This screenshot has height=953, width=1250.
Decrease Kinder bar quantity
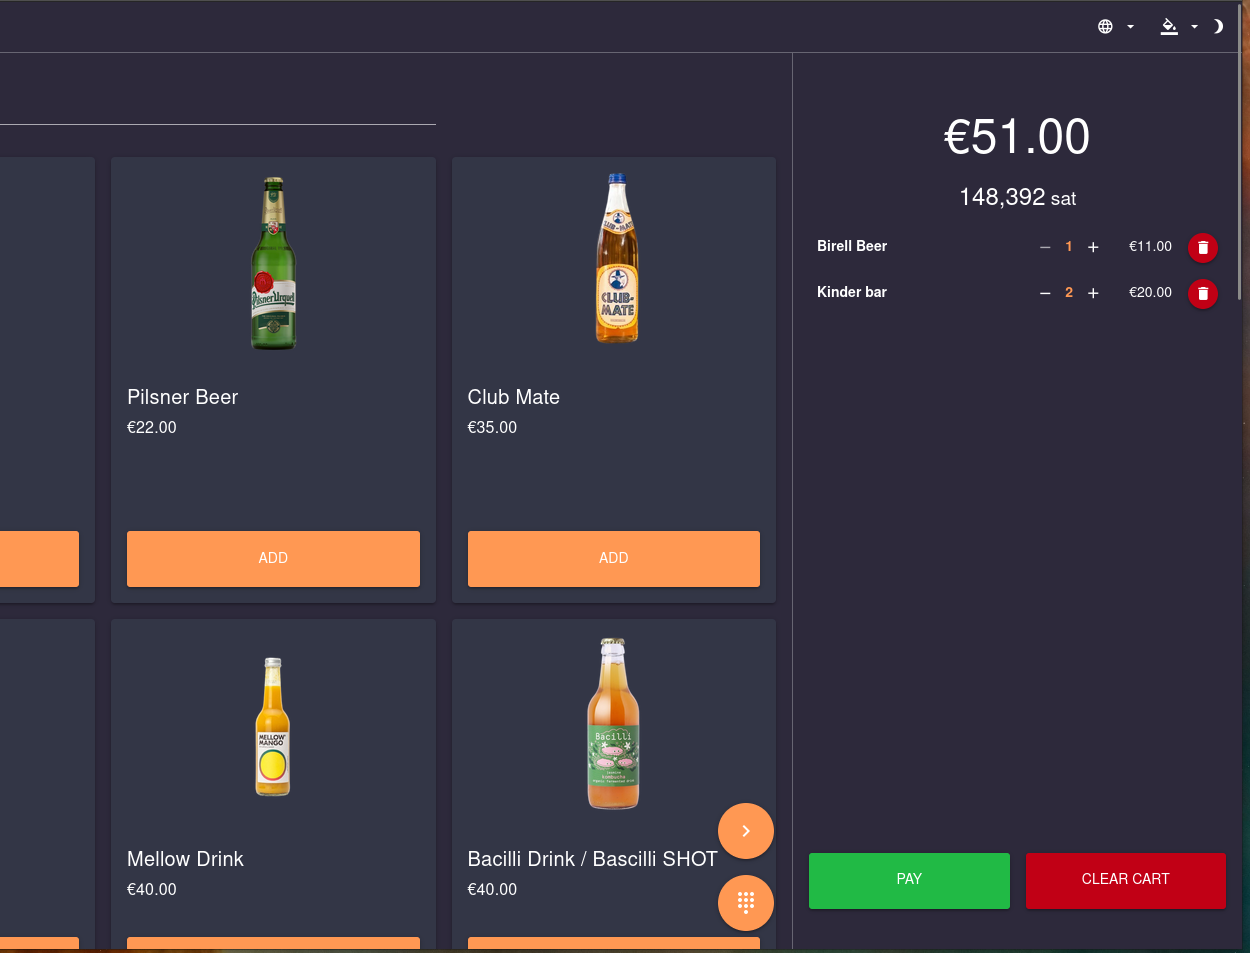(x=1045, y=293)
